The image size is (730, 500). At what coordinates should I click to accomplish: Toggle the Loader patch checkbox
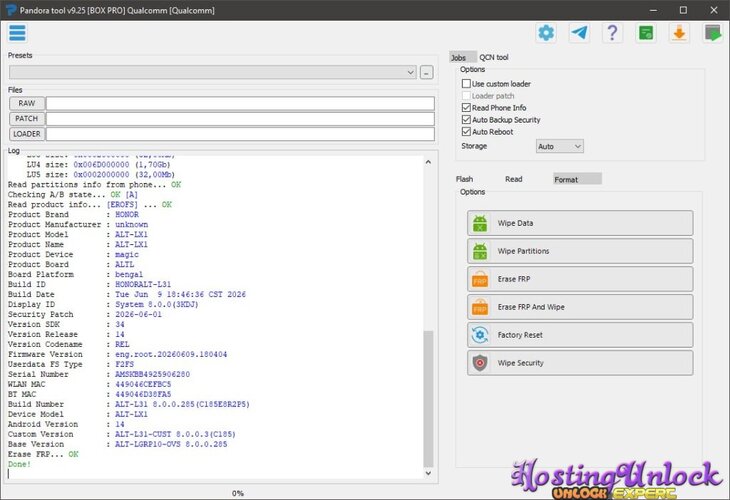point(466,95)
